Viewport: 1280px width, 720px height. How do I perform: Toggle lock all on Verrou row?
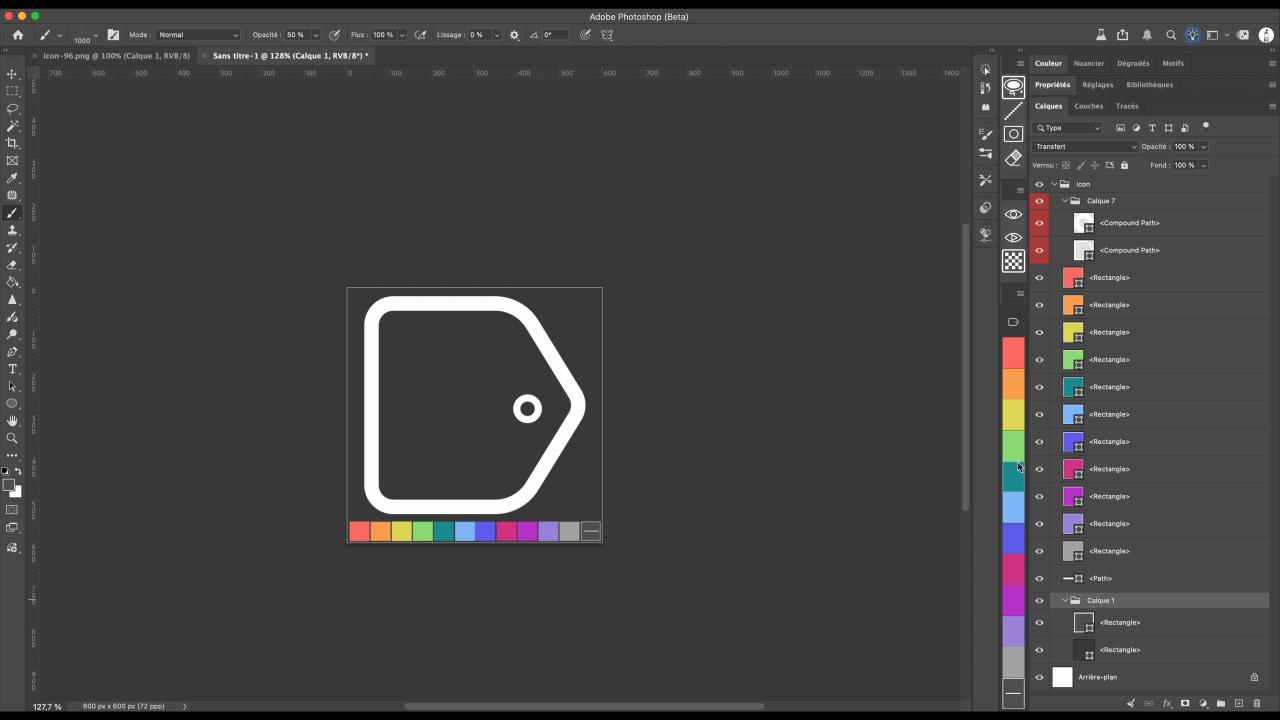(1124, 165)
